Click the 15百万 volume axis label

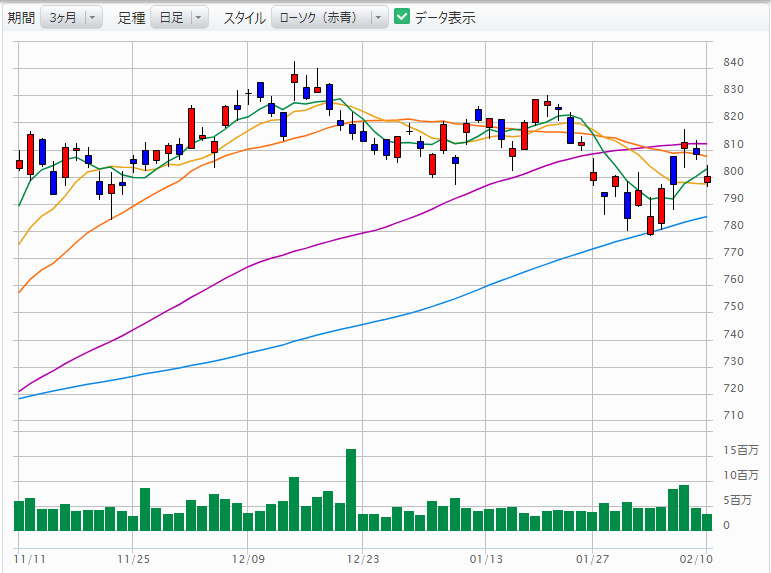pyautogui.click(x=741, y=450)
